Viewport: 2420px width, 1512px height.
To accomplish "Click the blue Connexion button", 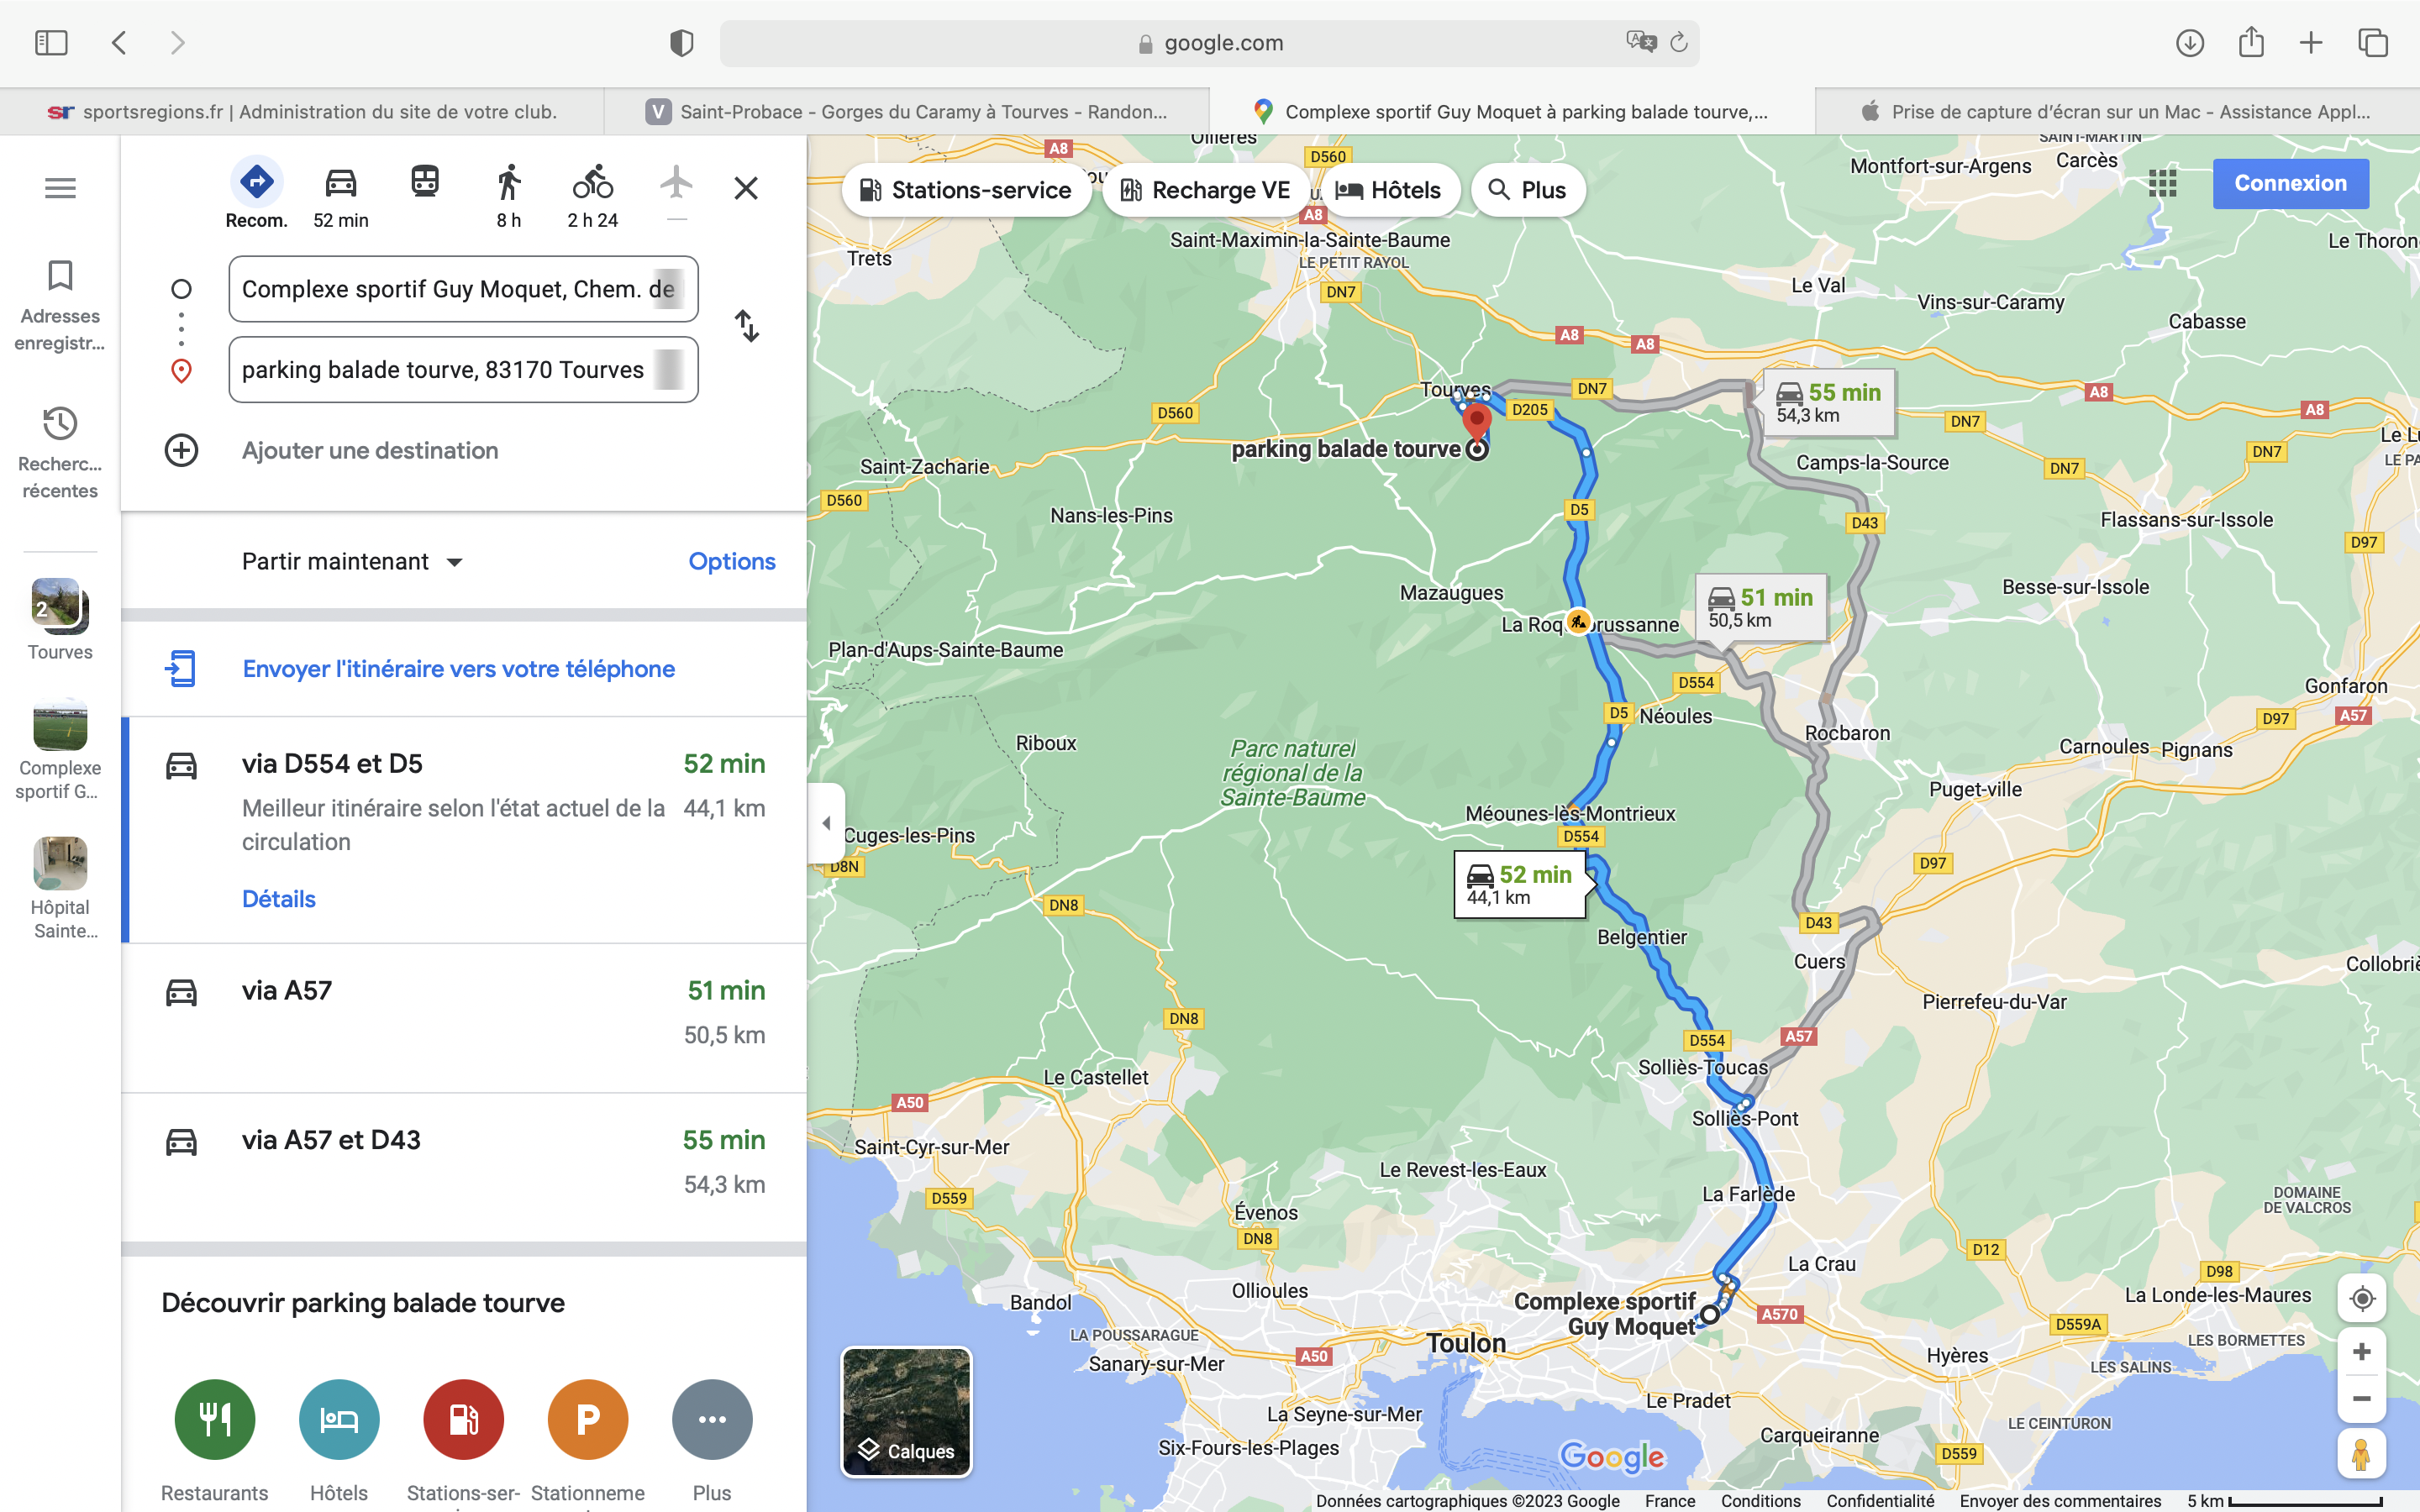I will coord(2290,183).
